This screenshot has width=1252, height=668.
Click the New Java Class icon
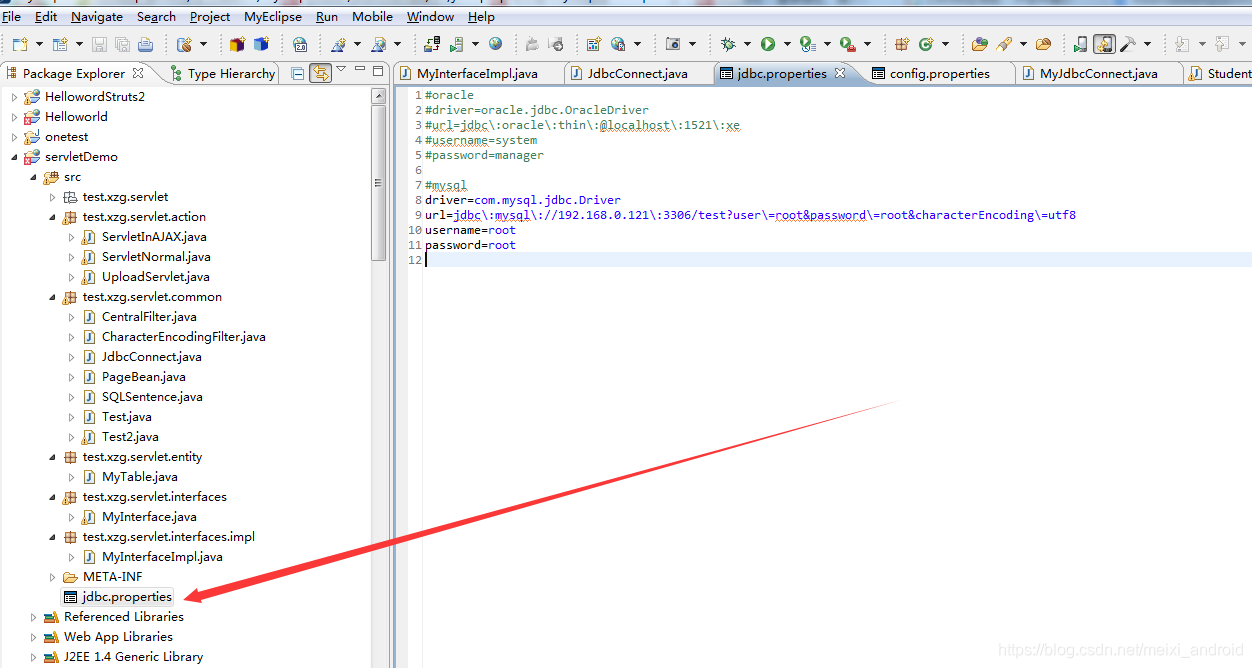(x=926, y=44)
